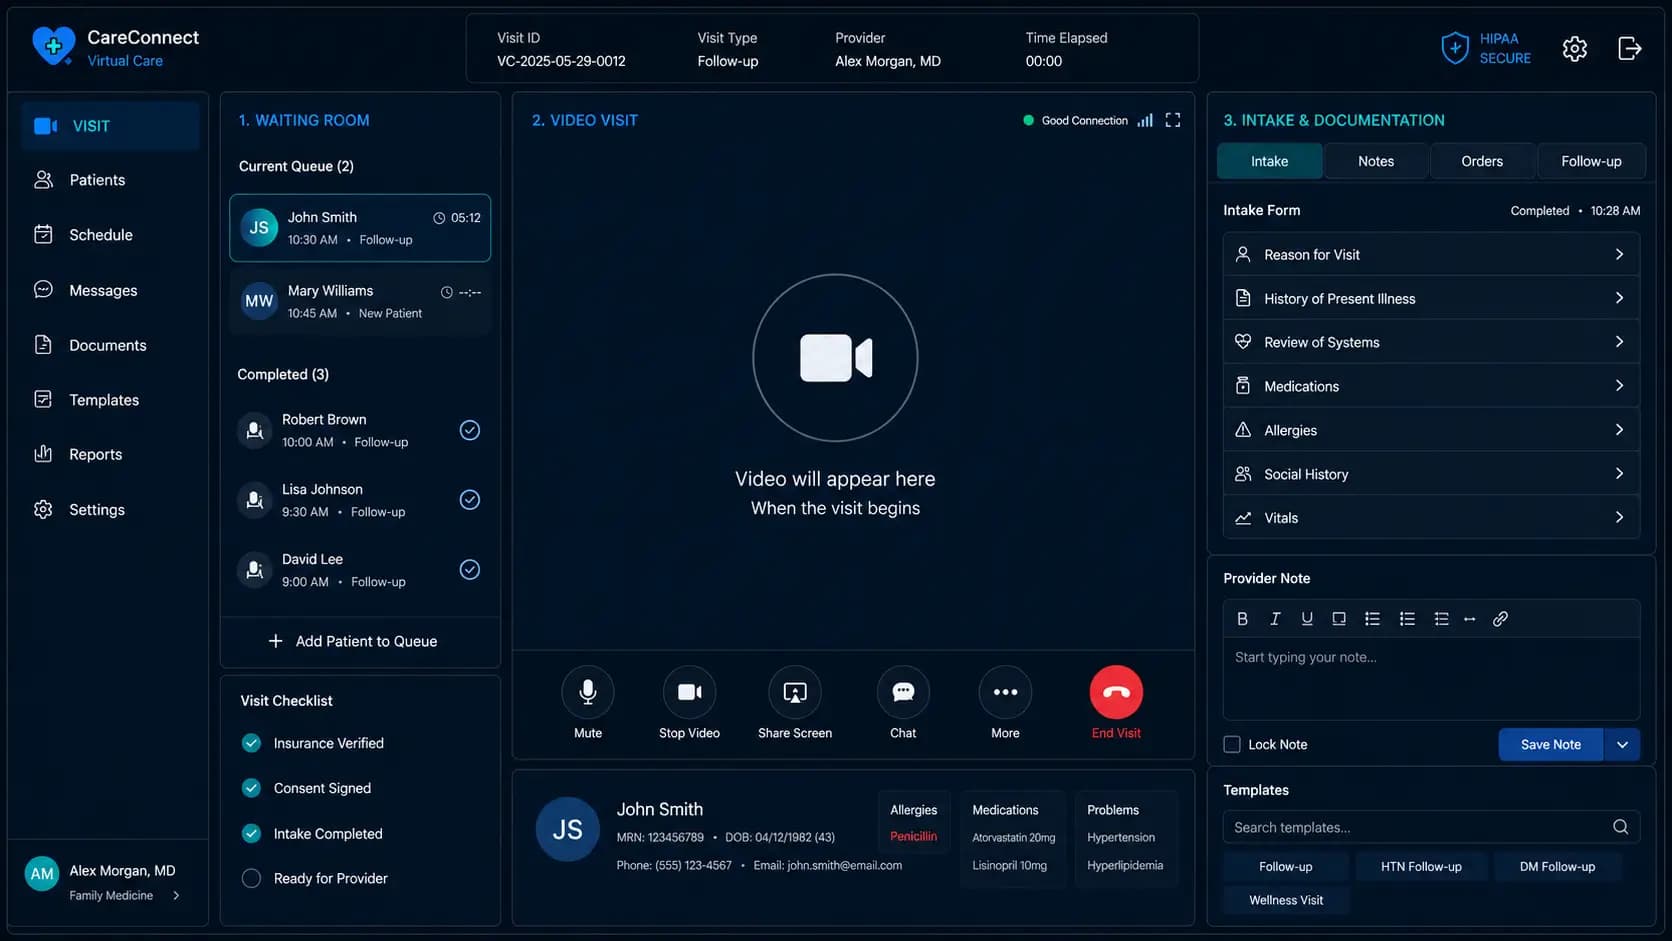
Task: Apply bold formatting in Provider Note
Action: coord(1242,619)
